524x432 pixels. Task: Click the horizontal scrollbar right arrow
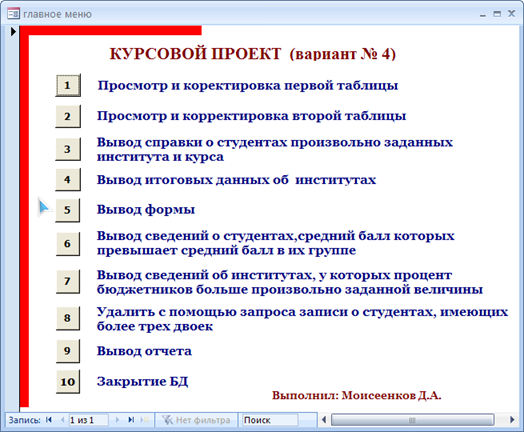tap(512, 420)
